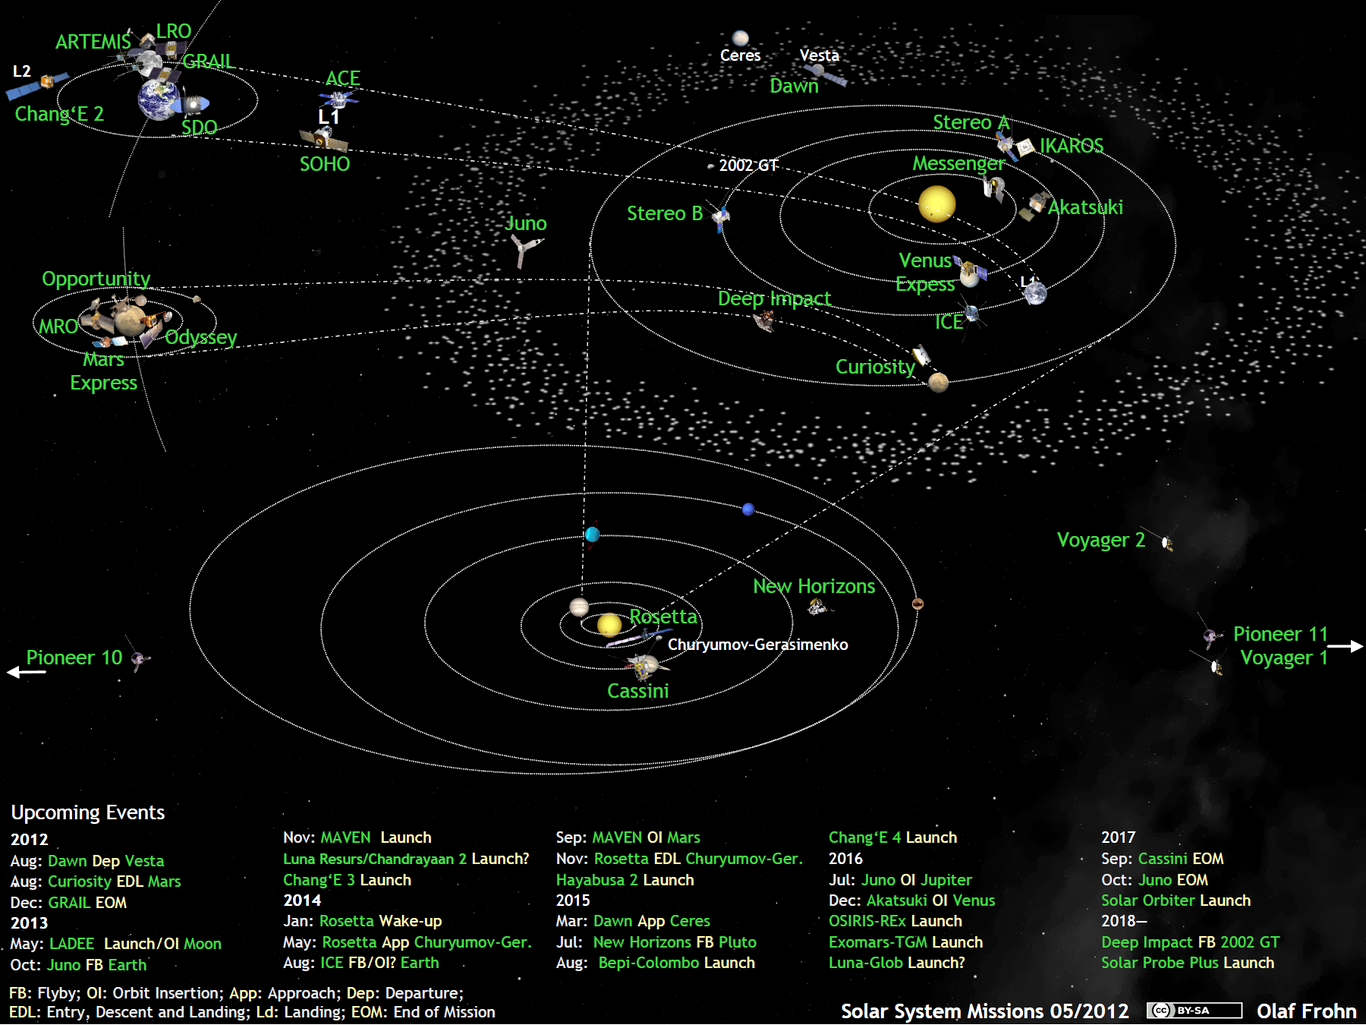Select the IKAROS solar sail image
This screenshot has height=1025, width=1366.
(1025, 148)
